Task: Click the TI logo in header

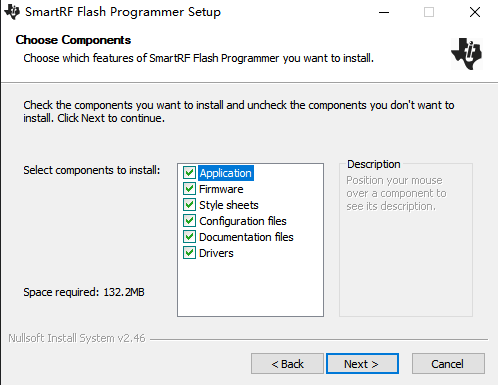Action: click(x=467, y=54)
